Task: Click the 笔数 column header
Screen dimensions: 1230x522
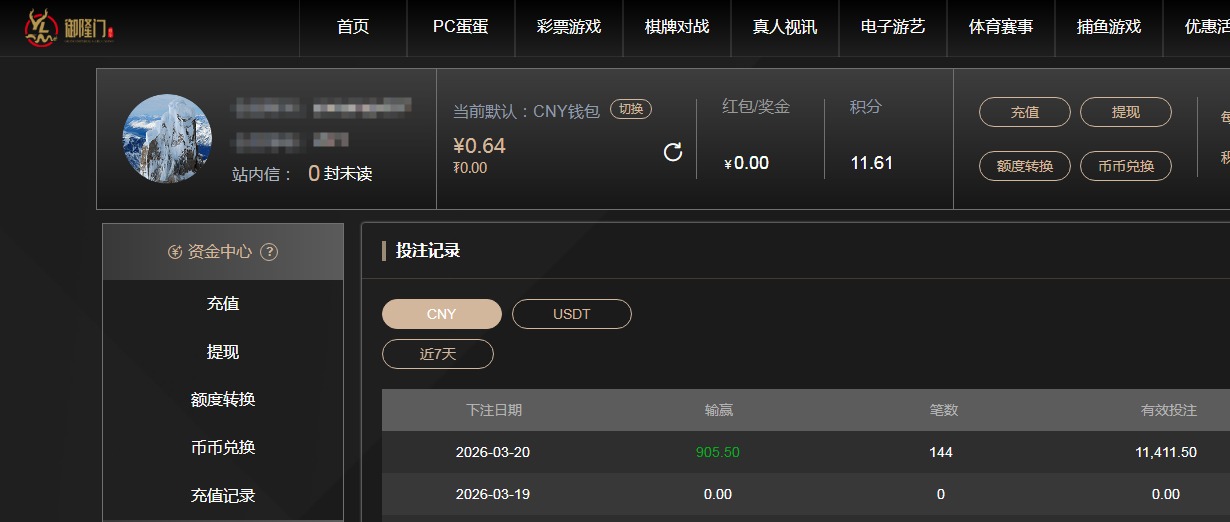Action: (943, 410)
